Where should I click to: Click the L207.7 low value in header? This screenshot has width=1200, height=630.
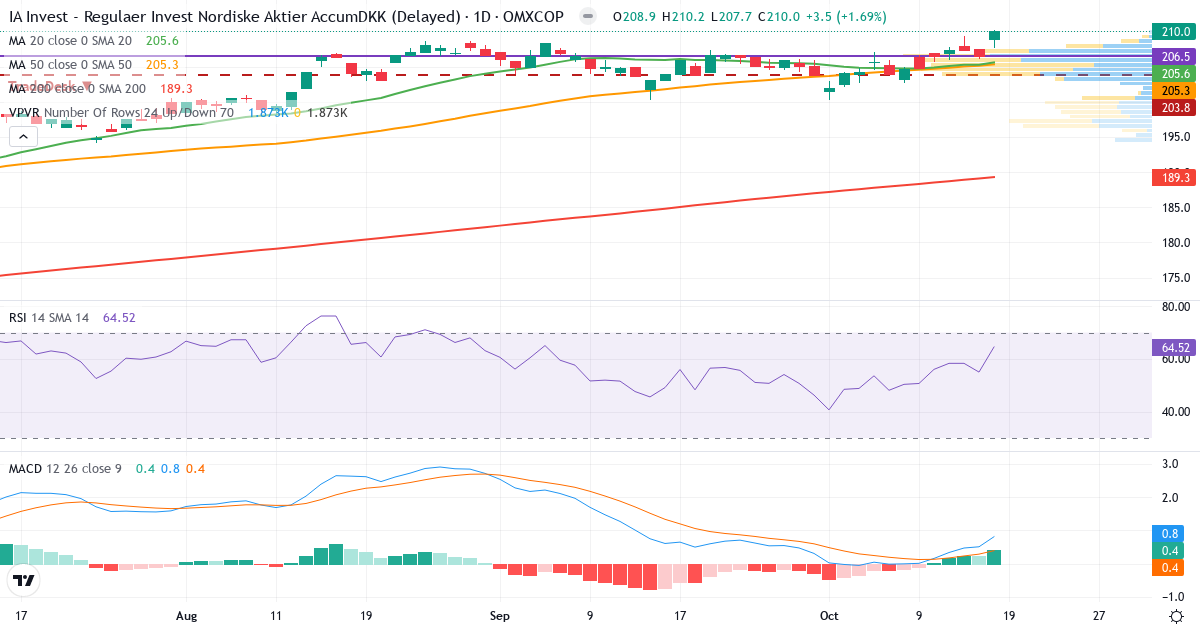730,17
